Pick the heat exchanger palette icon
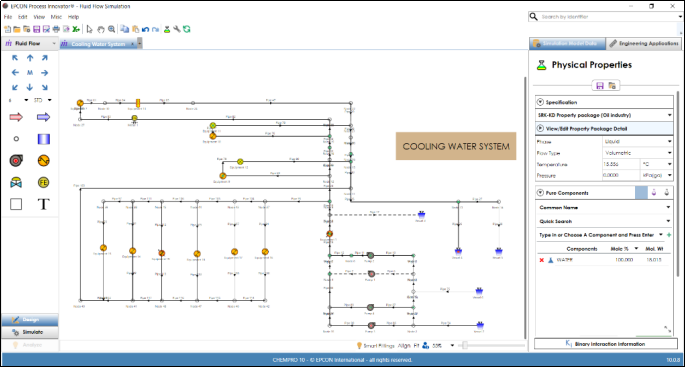The height and width of the screenshot is (368, 685). (43, 161)
